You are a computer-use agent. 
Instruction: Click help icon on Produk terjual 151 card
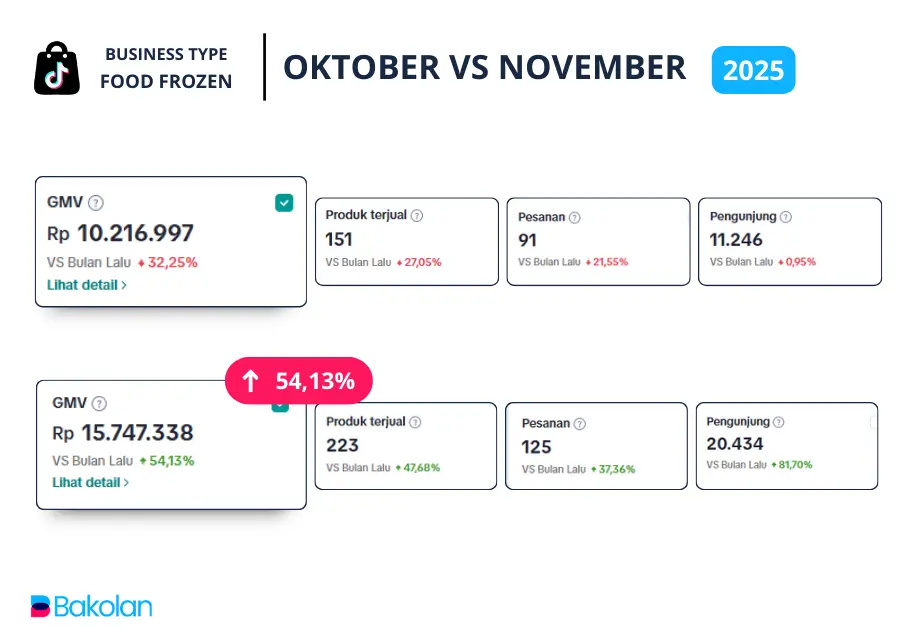click(x=417, y=215)
